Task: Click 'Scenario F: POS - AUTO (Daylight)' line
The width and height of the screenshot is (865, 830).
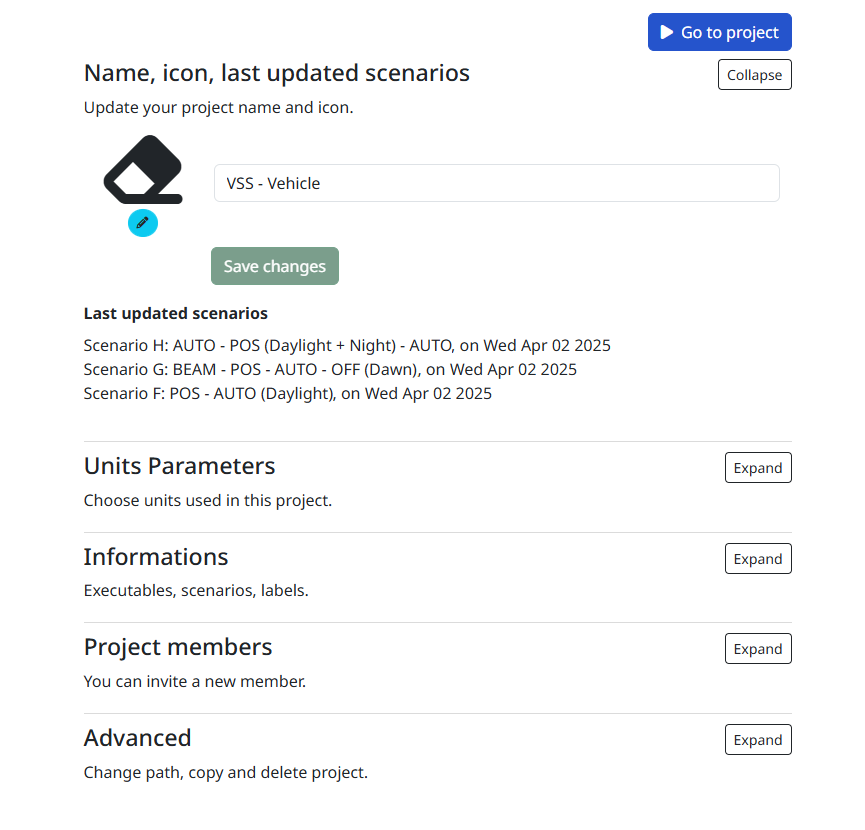Action: click(x=287, y=394)
